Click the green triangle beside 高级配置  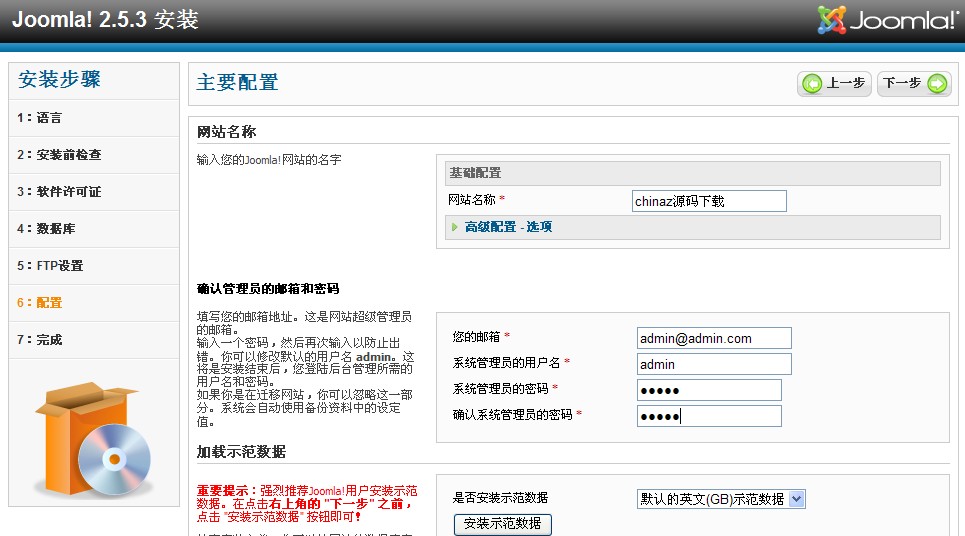[x=455, y=227]
